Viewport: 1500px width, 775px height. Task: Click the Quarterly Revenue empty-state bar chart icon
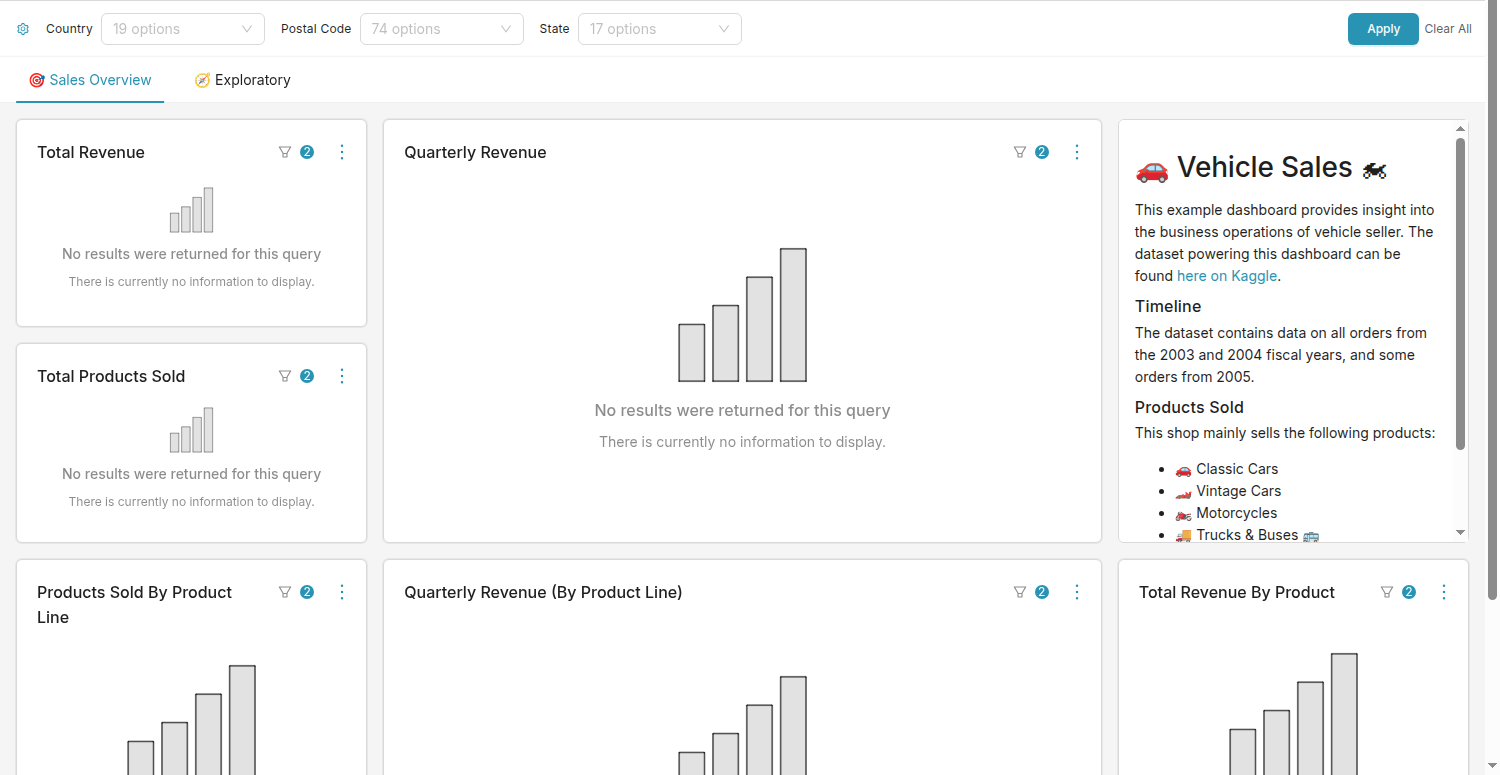tap(742, 315)
